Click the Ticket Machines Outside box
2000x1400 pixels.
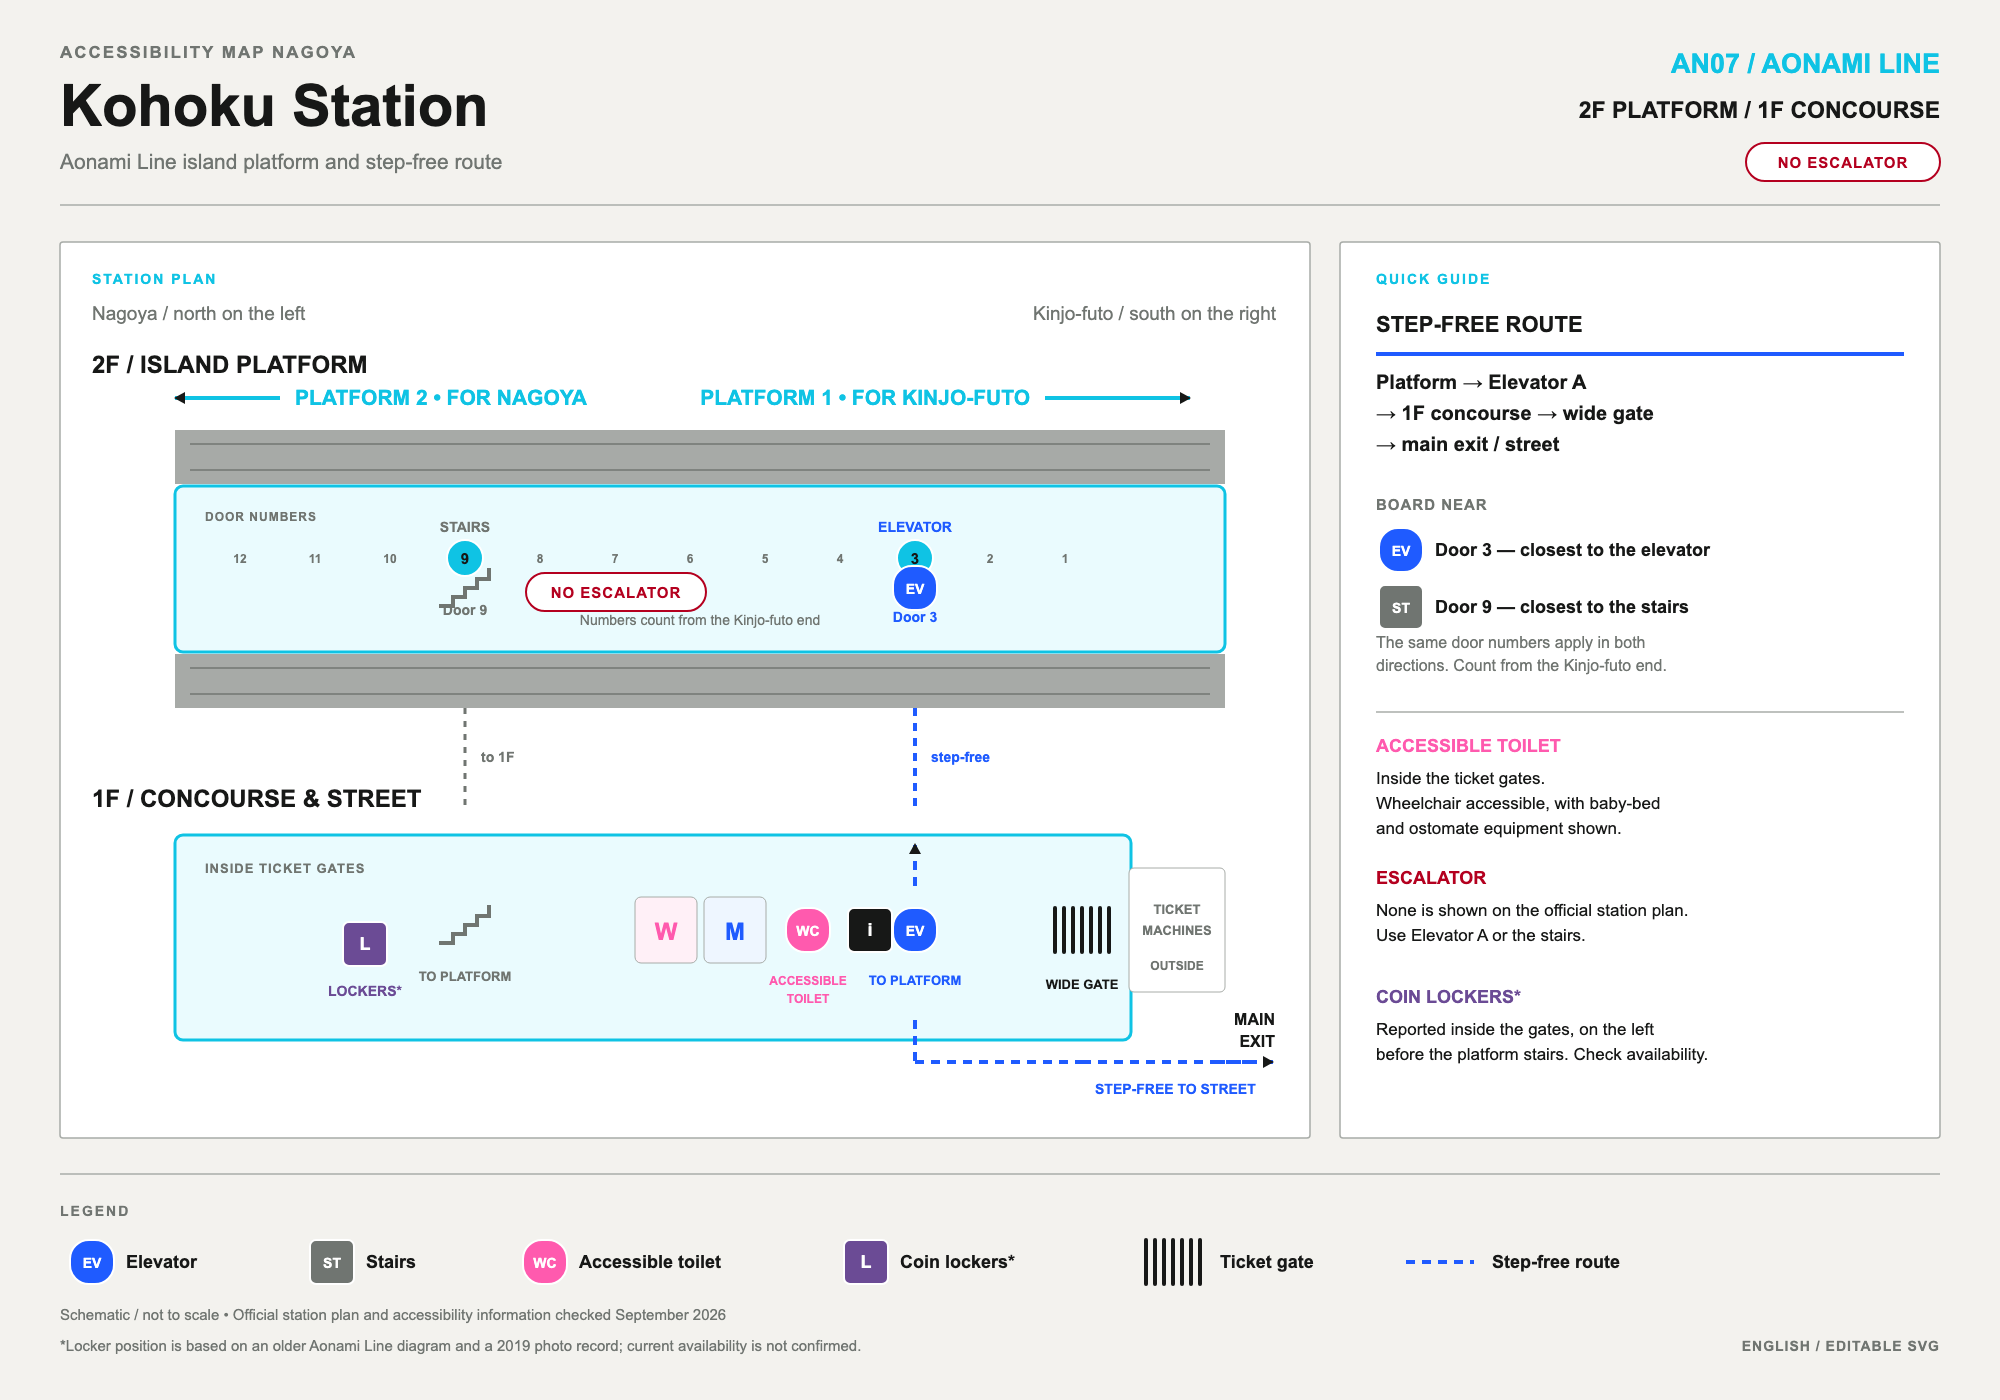pos(1177,930)
